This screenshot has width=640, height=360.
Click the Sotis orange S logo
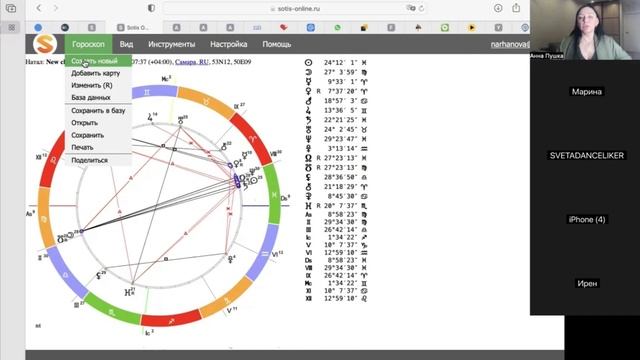pyautogui.click(x=45, y=44)
